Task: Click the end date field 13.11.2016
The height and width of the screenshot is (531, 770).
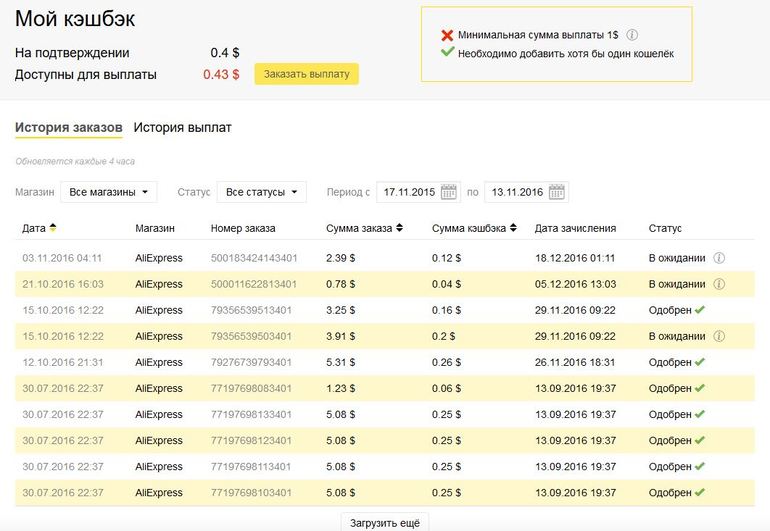Action: (x=516, y=192)
